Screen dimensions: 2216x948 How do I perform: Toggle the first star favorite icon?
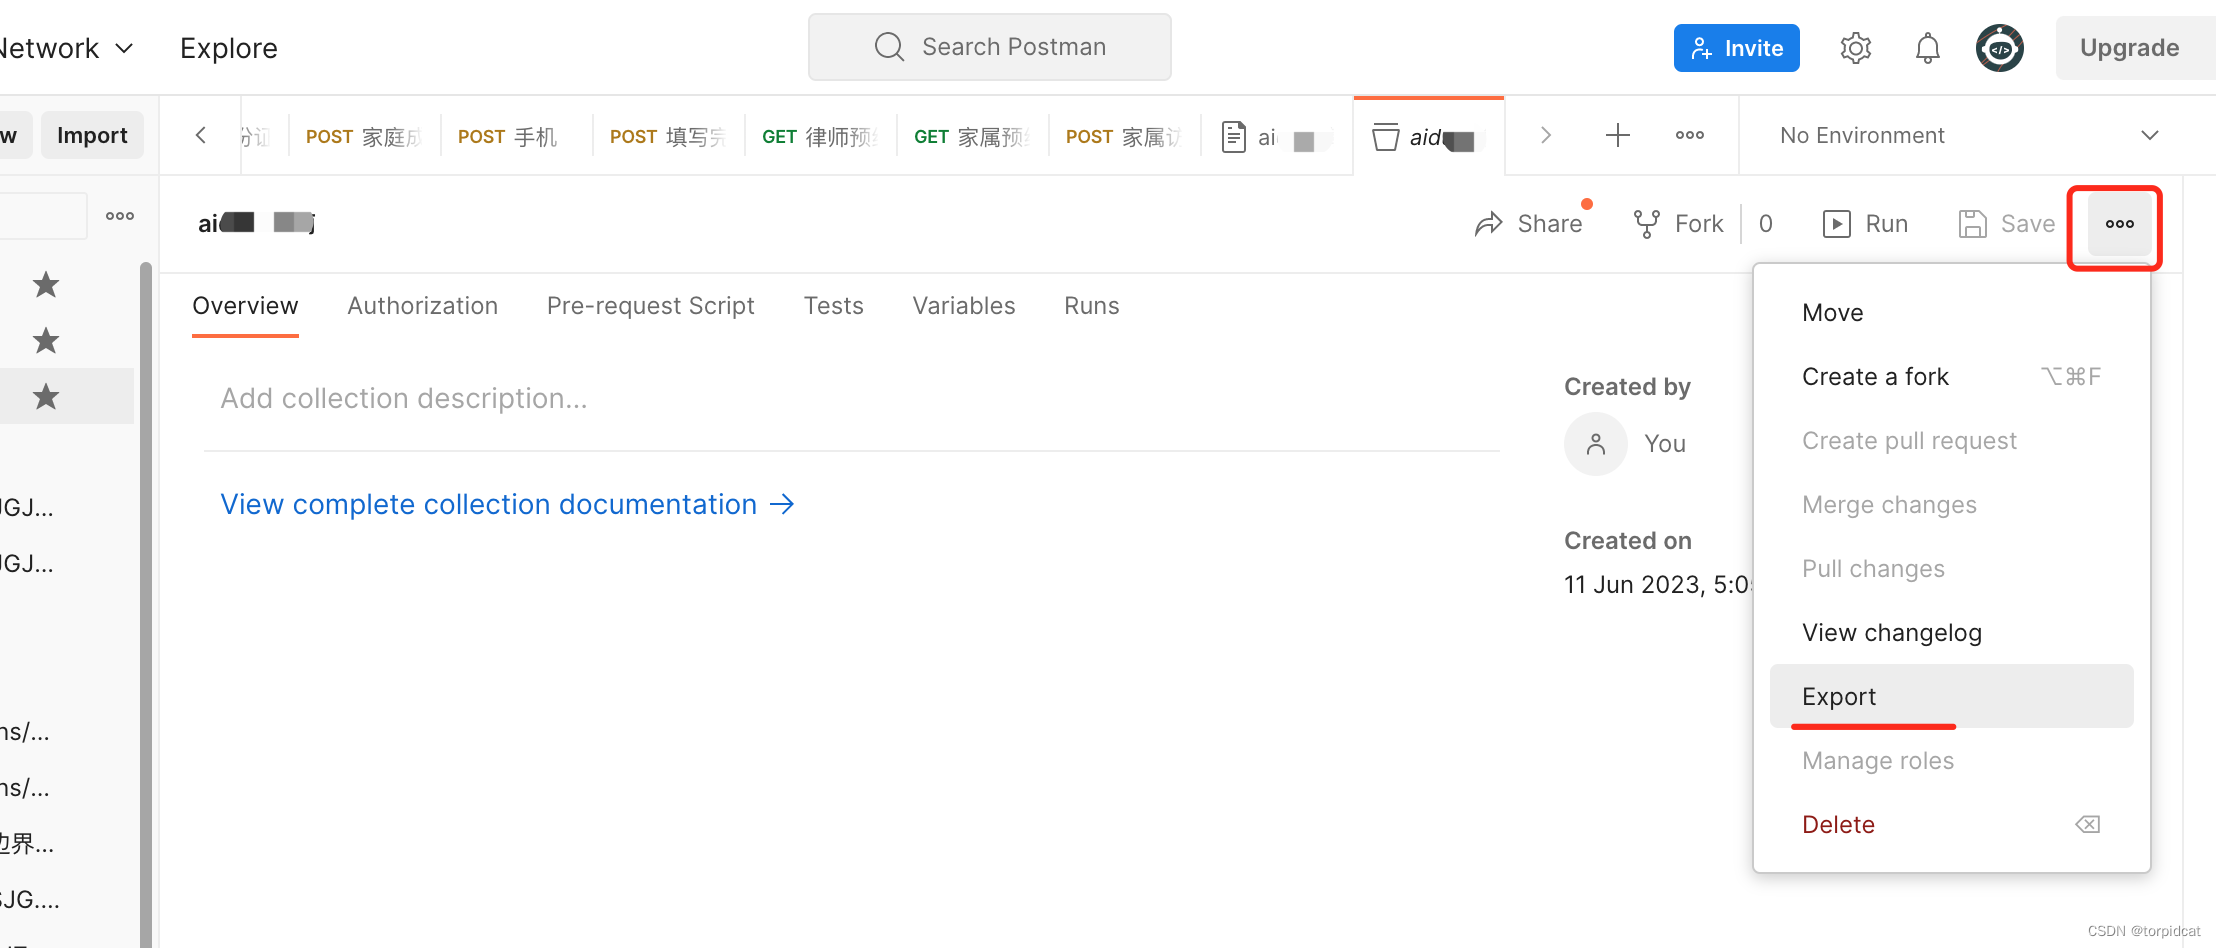coord(46,285)
